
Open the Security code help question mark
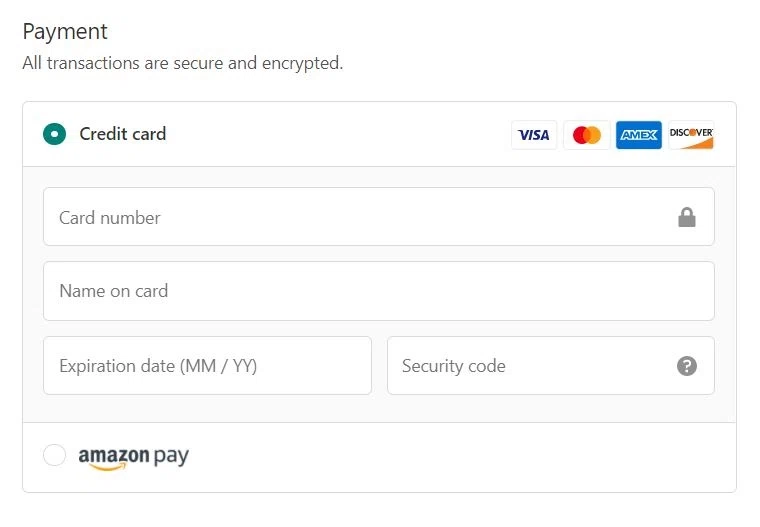pyautogui.click(x=686, y=366)
